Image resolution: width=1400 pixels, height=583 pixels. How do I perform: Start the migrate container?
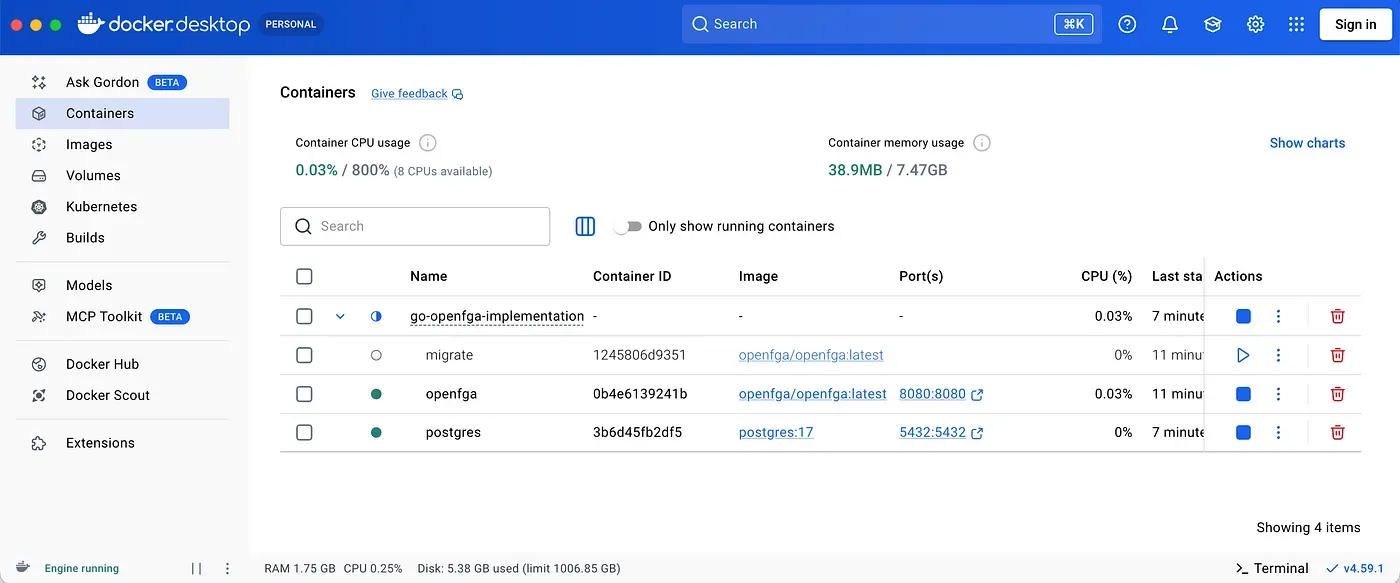point(1243,355)
